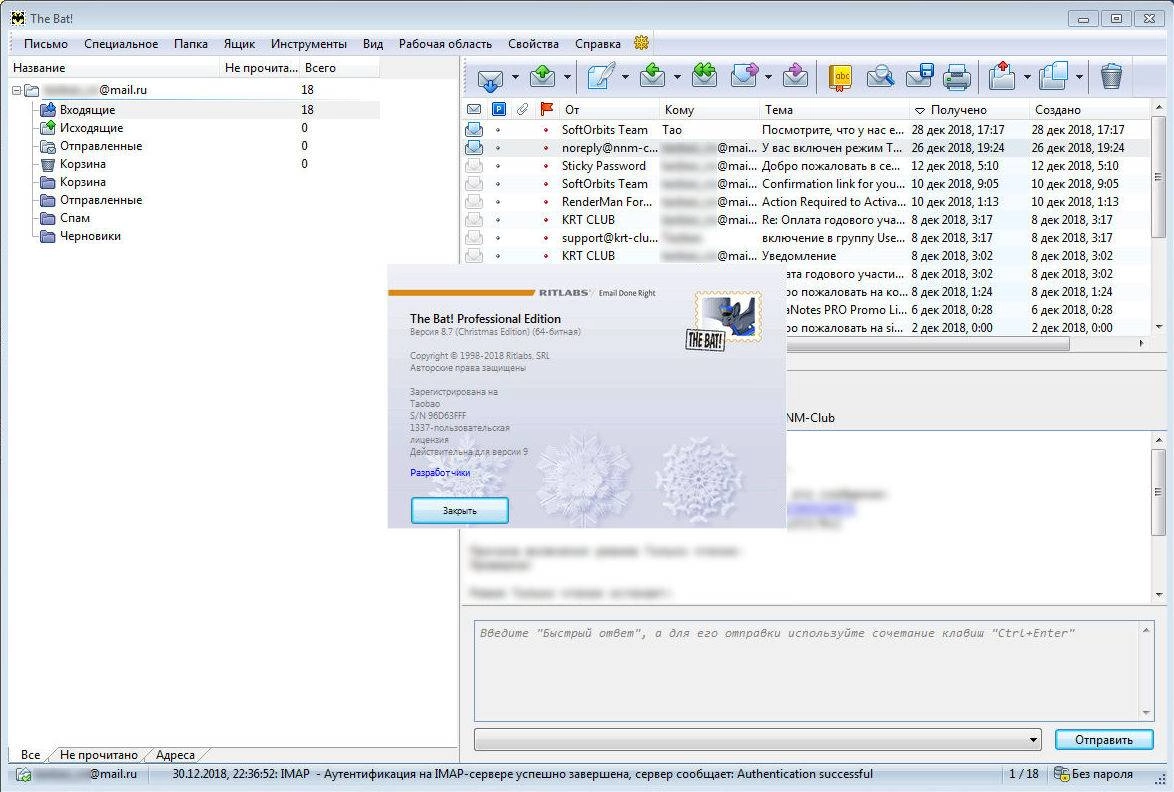Click the gear icon after Справка menu

(x=641, y=43)
